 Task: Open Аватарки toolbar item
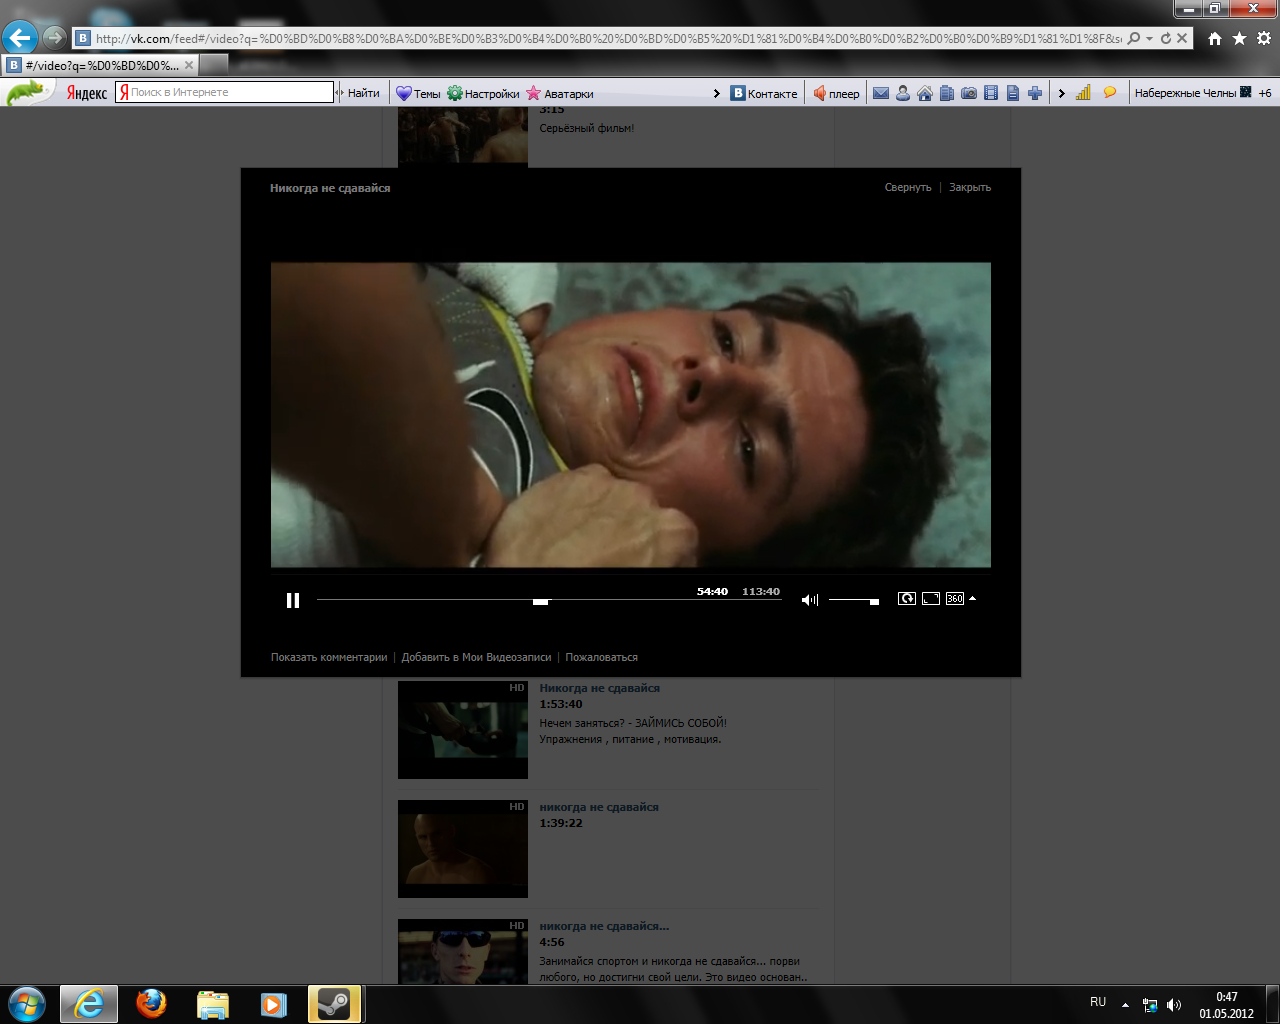coord(560,93)
